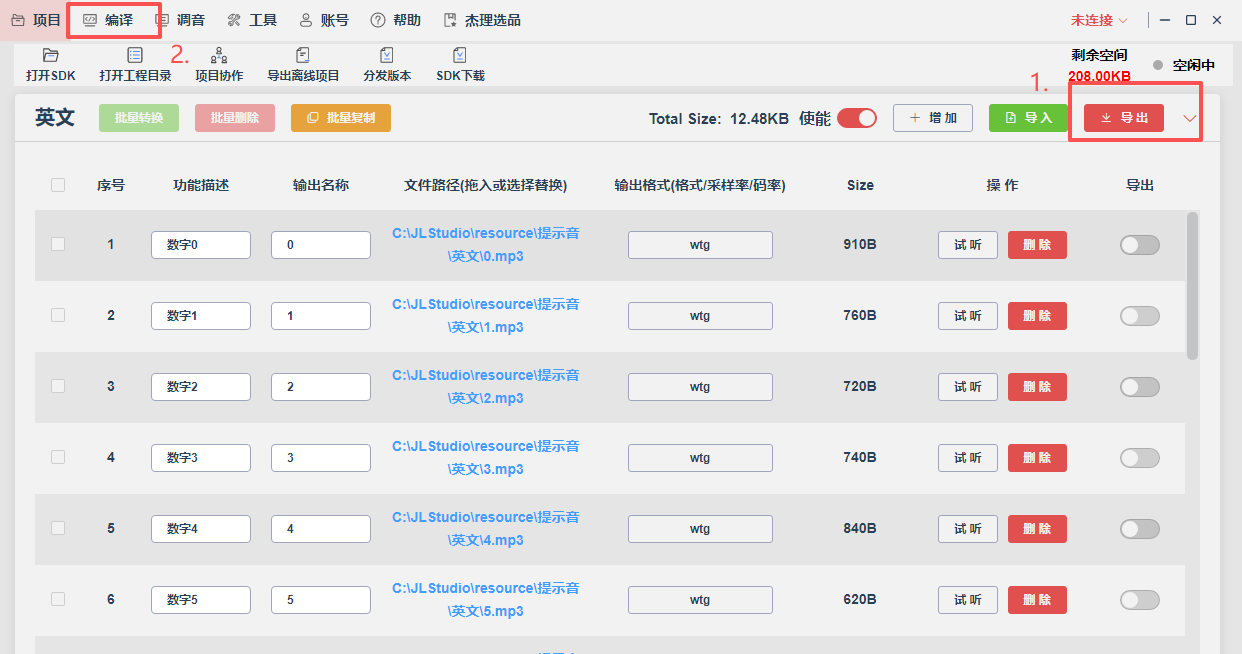Tick the checkbox for row 3

[58, 386]
